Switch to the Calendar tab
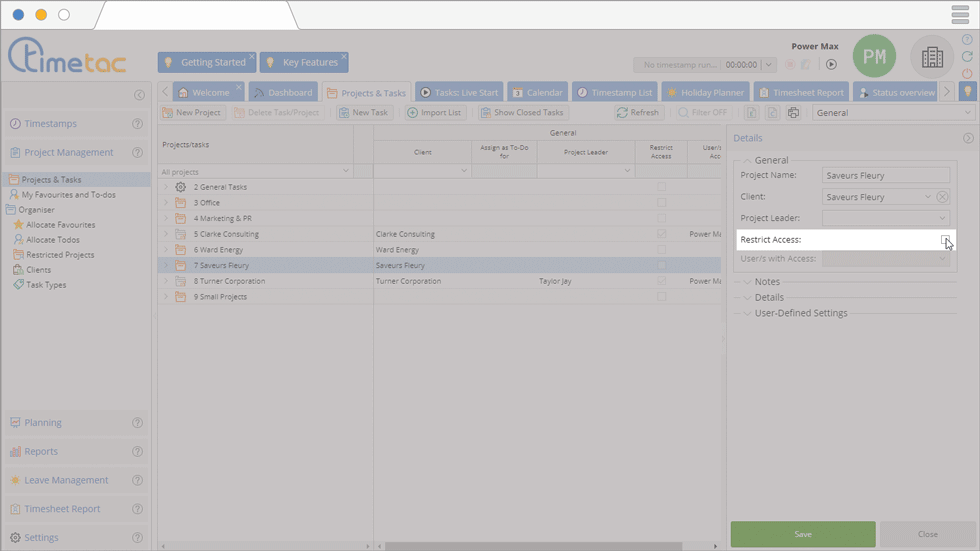This screenshot has height=551, width=980. point(537,92)
